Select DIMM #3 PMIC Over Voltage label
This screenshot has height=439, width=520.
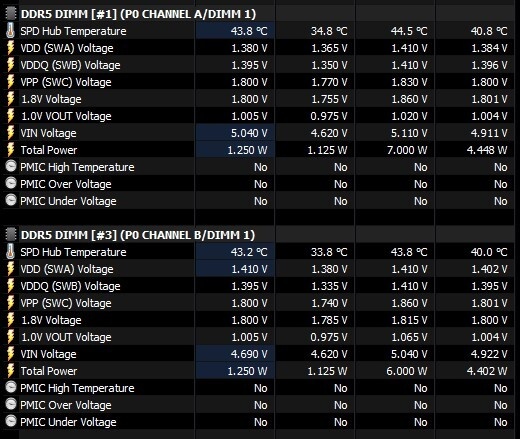click(66, 405)
